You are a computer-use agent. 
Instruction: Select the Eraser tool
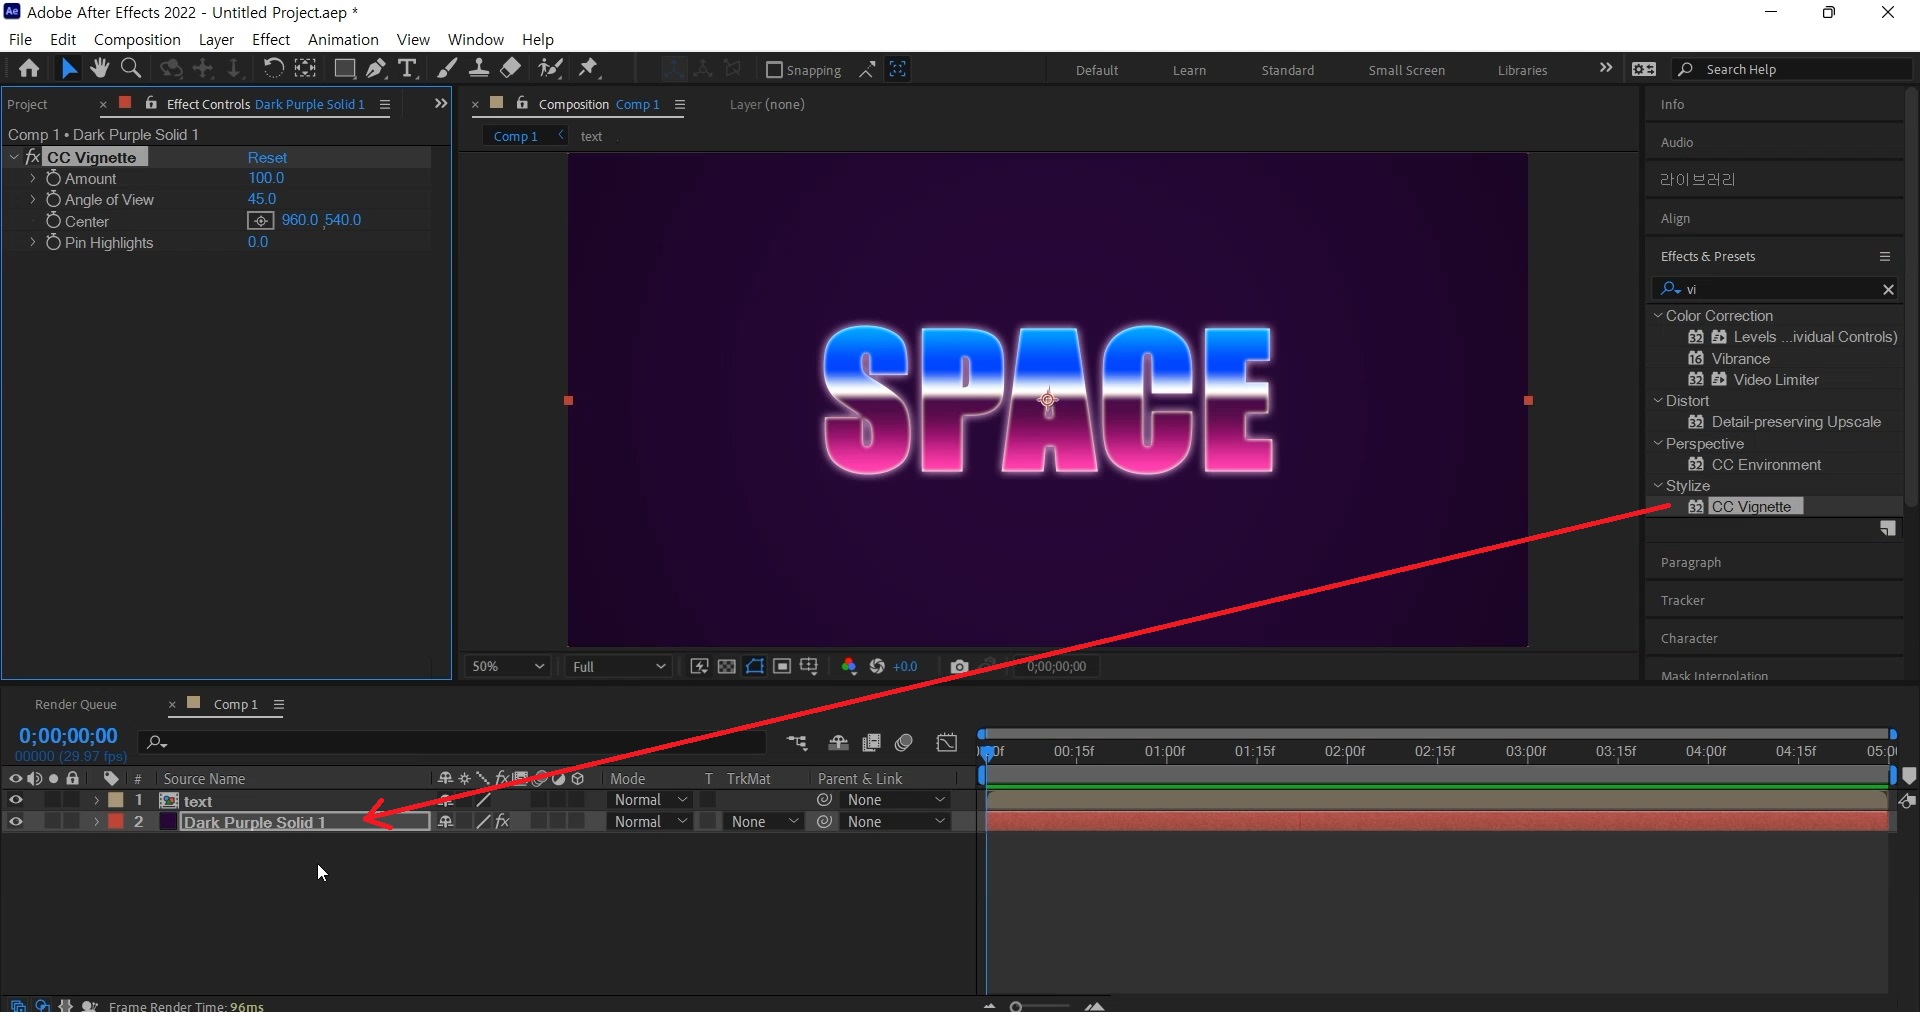point(510,69)
